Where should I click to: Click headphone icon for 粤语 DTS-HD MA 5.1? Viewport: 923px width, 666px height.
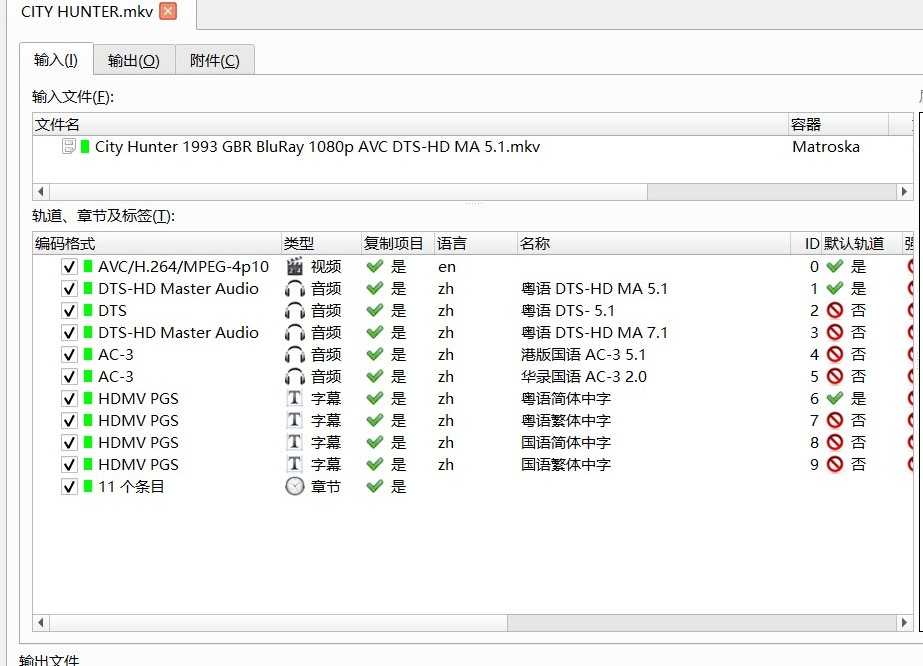(x=294, y=289)
